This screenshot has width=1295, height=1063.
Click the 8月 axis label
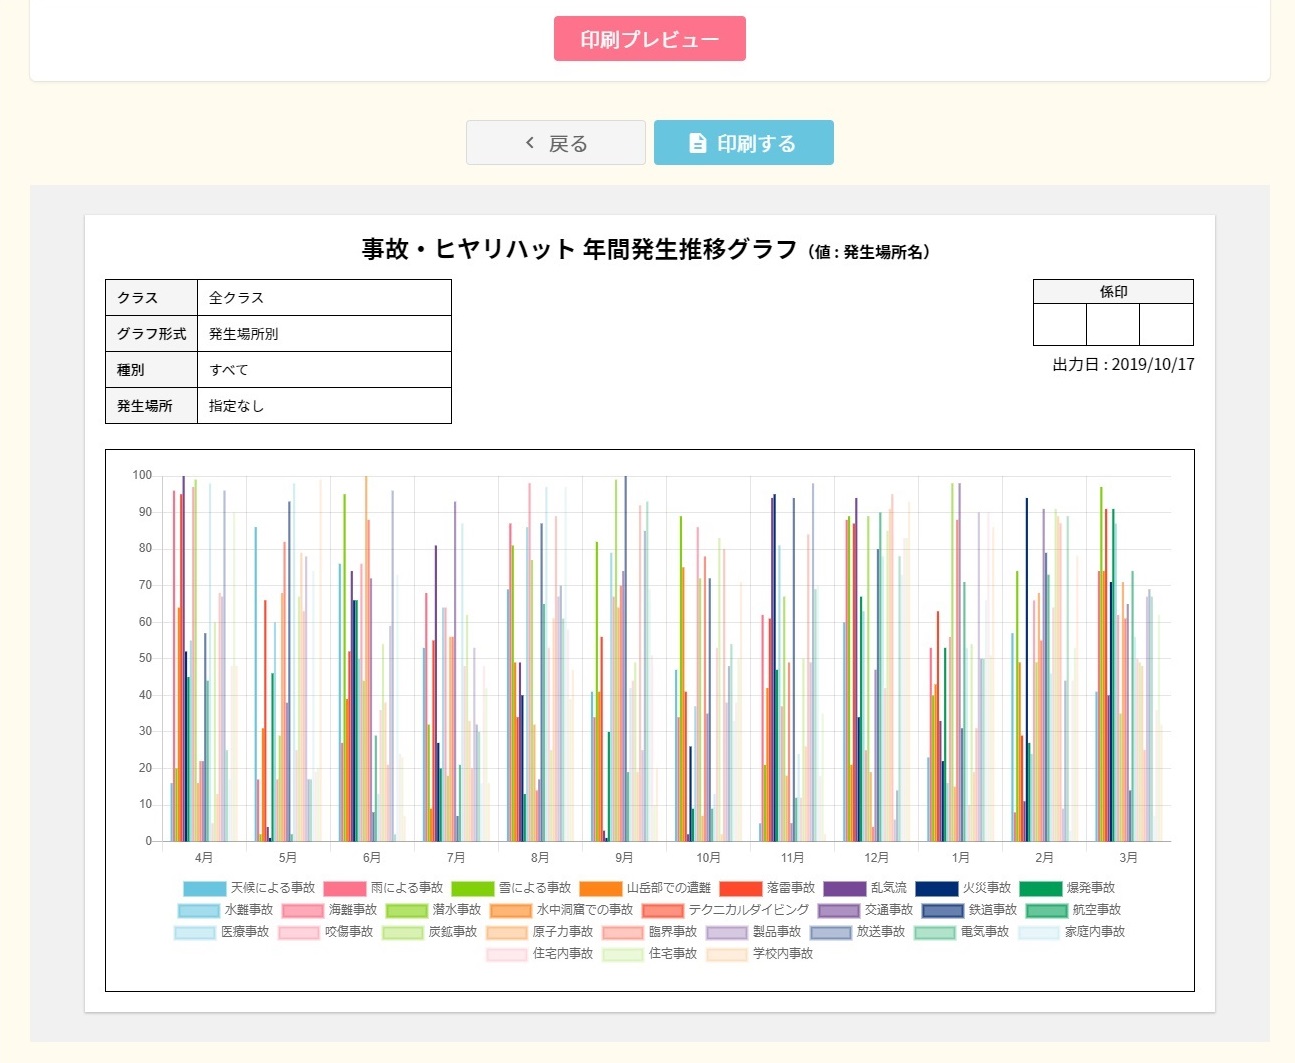tap(540, 858)
